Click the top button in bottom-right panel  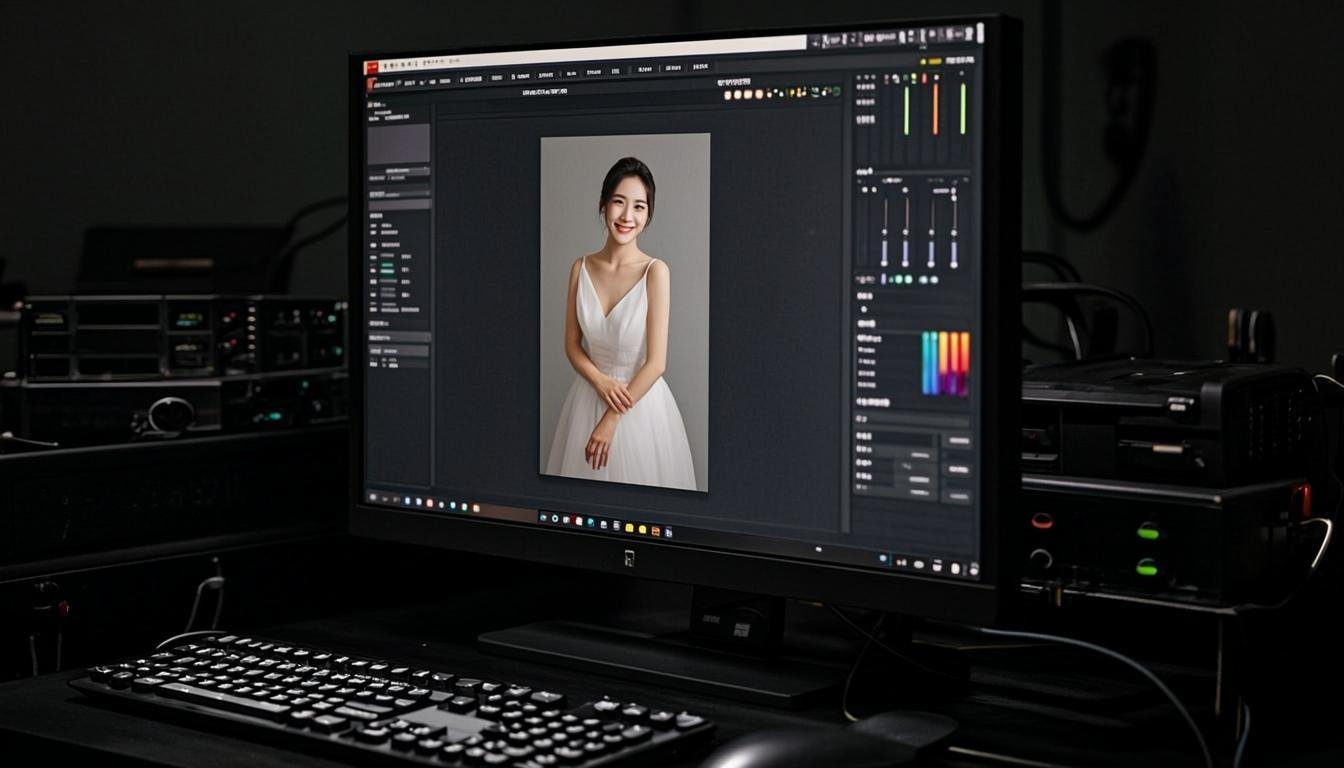957,440
